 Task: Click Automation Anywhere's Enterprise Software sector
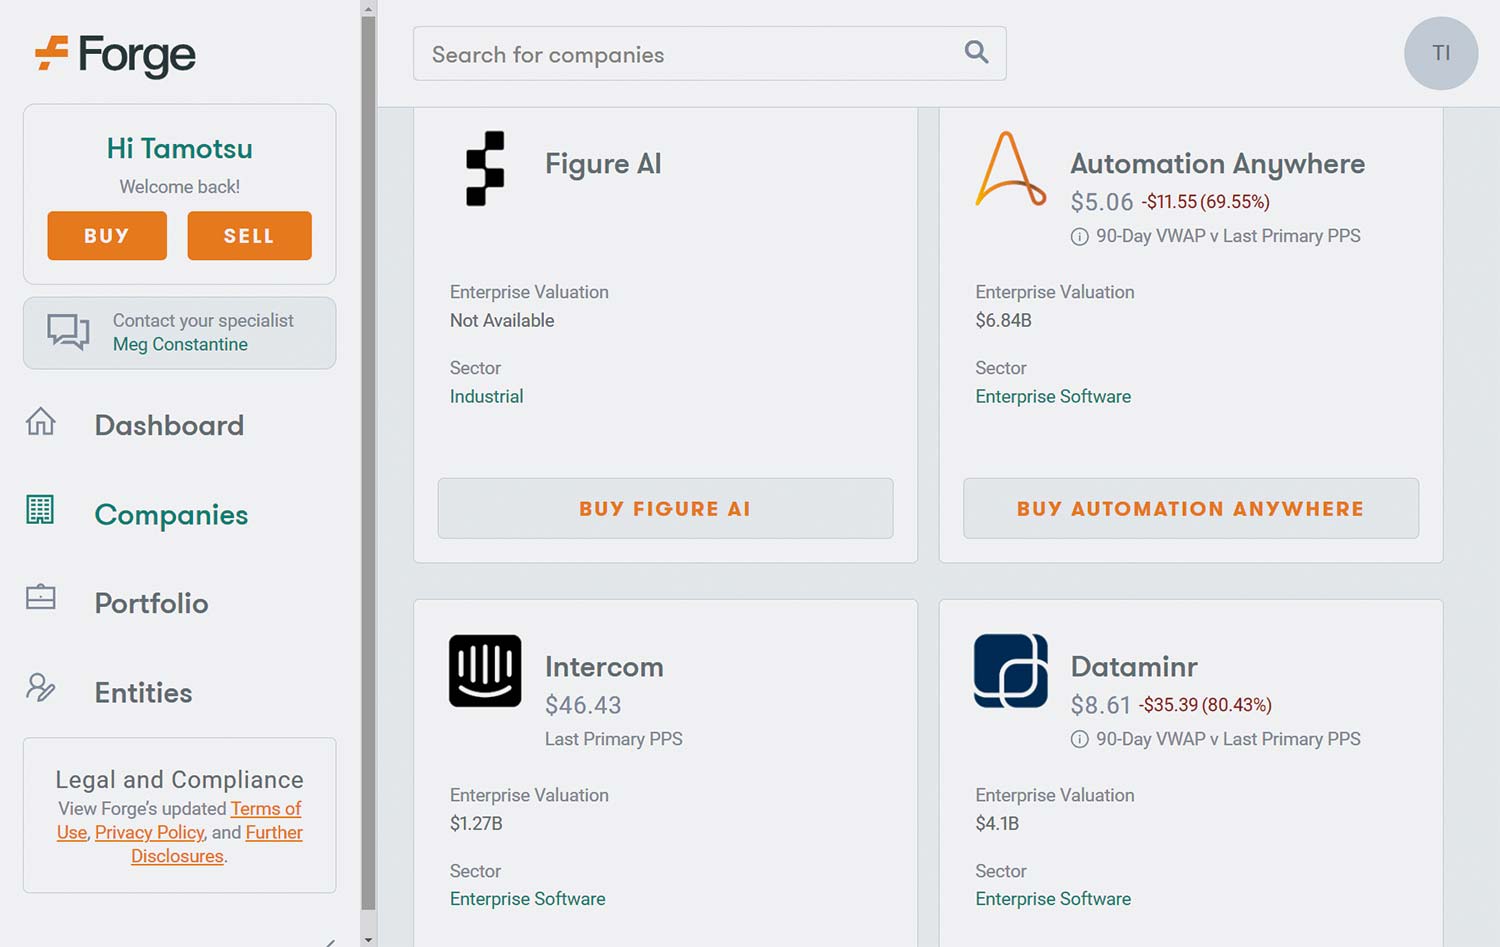1053,396
